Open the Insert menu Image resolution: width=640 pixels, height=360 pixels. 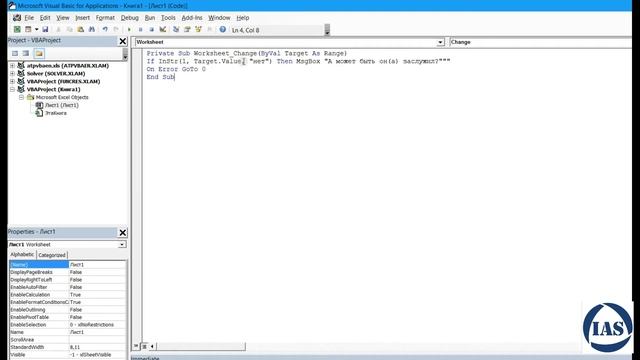82,18
